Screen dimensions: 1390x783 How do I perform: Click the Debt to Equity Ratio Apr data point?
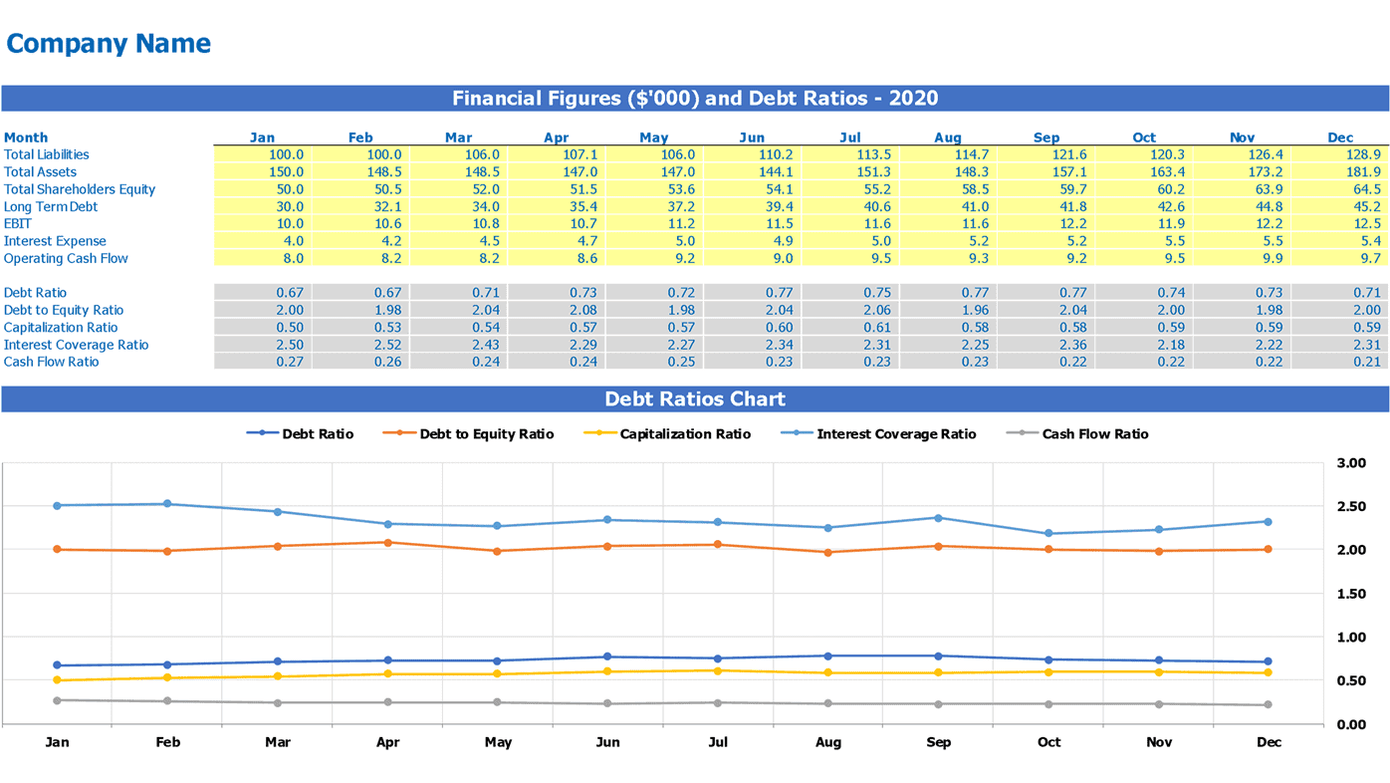pos(388,542)
